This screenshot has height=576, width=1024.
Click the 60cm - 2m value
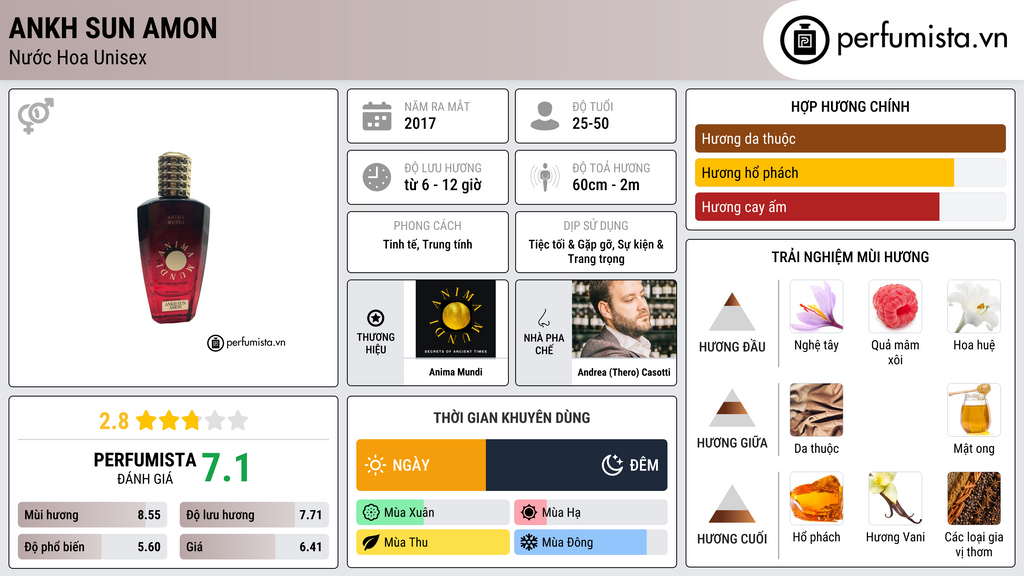coord(606,185)
